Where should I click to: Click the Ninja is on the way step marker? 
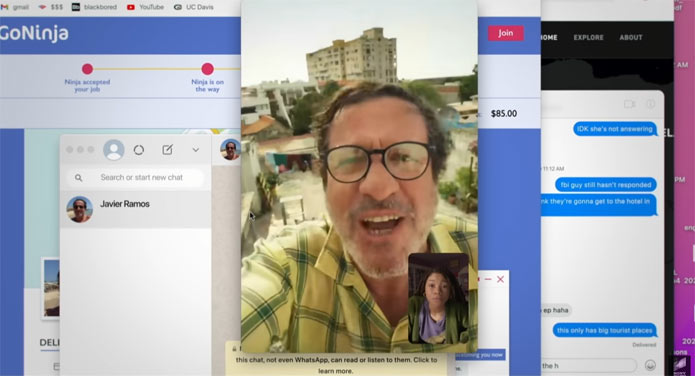pos(207,69)
